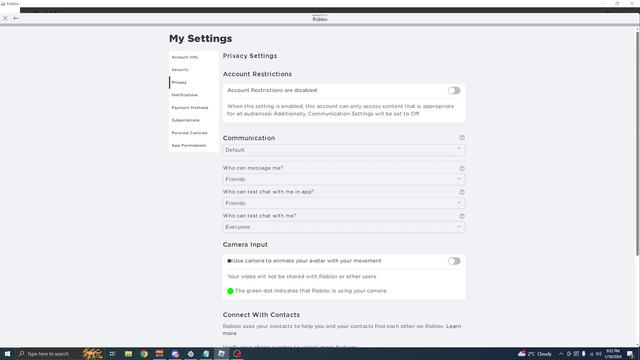Image resolution: width=640 pixels, height=360 pixels.
Task: Toggle camera avatar animation switch
Action: tap(454, 261)
